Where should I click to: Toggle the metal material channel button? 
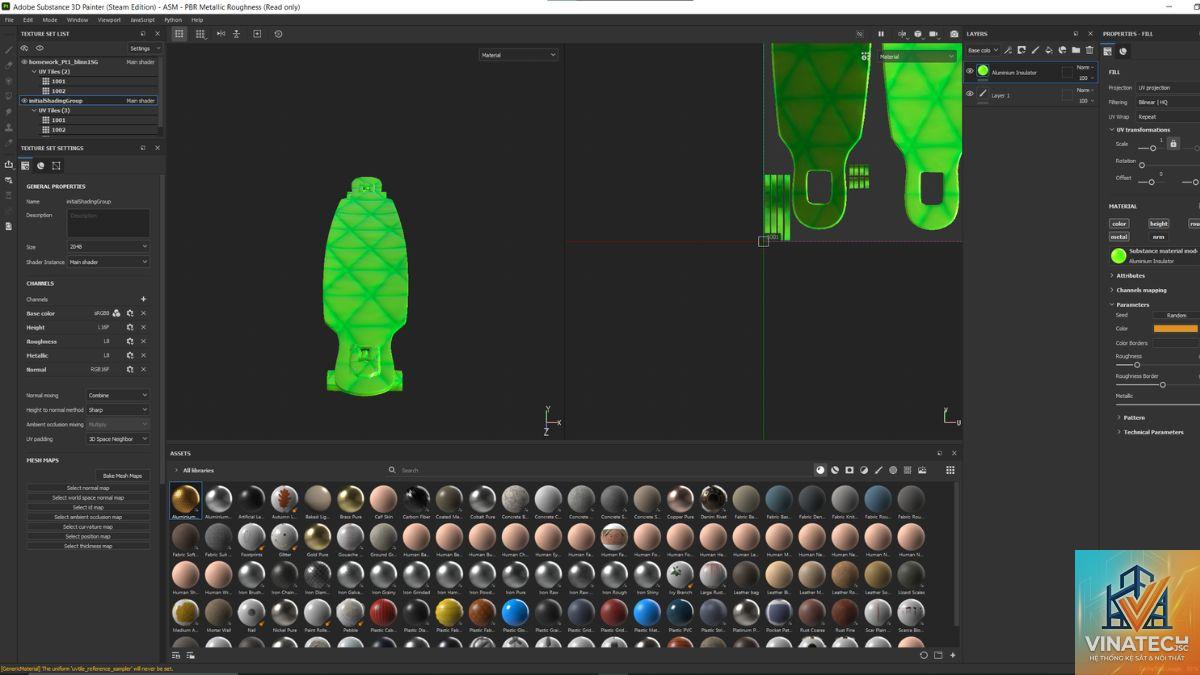point(1119,237)
